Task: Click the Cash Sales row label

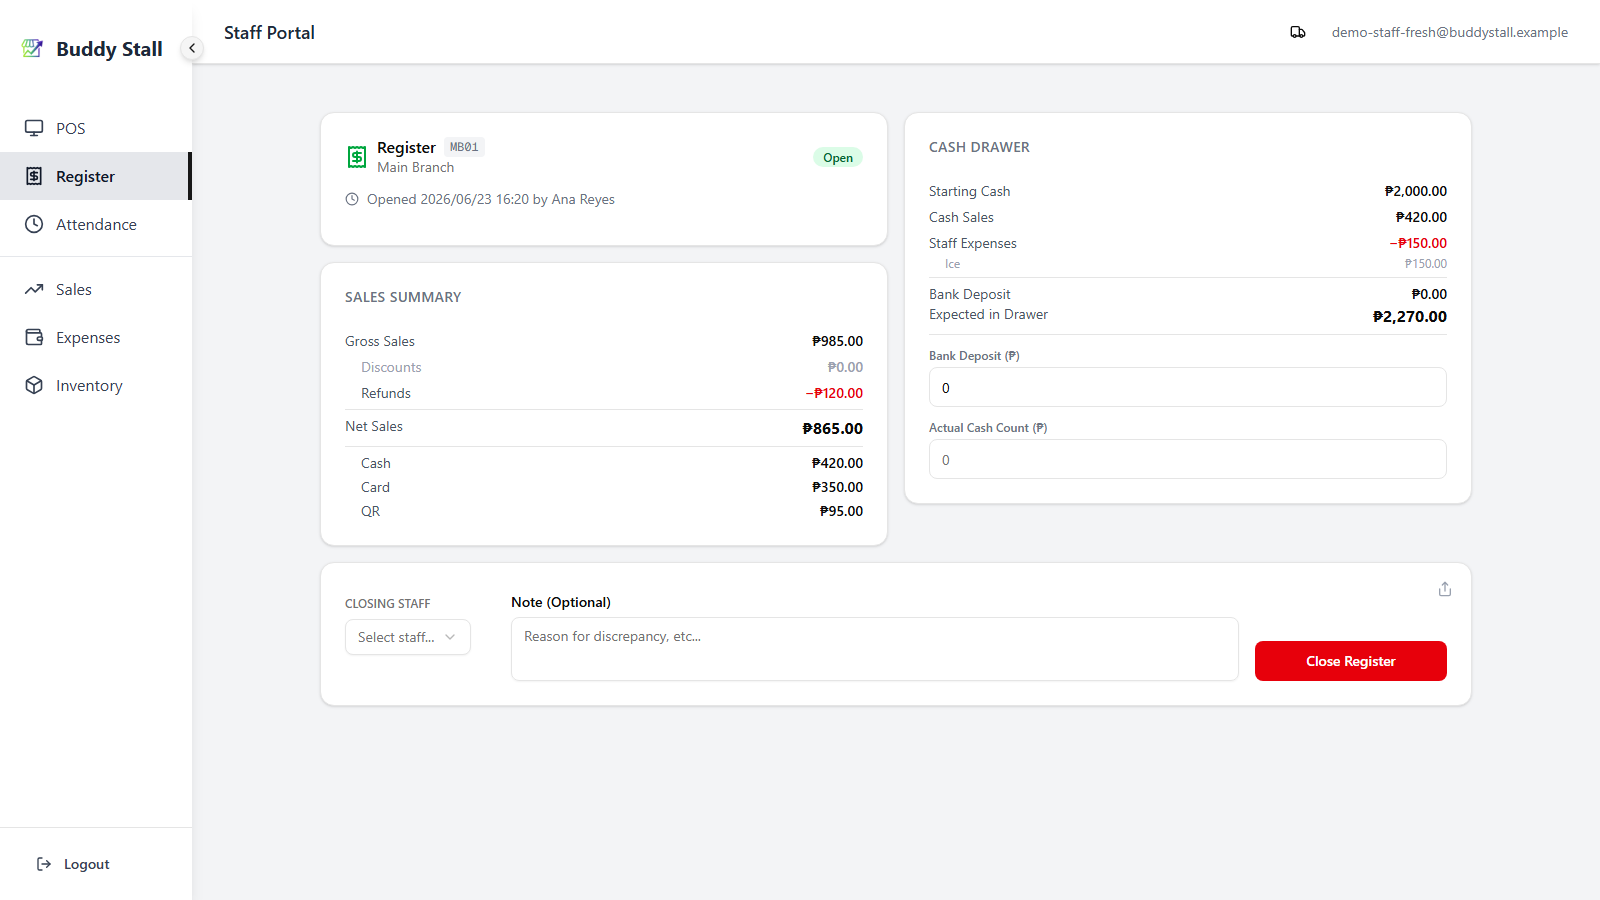Action: (x=961, y=217)
